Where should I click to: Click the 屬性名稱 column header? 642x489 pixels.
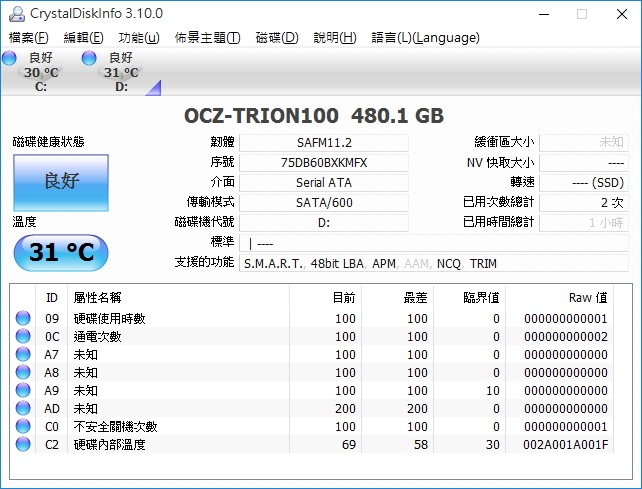point(179,298)
